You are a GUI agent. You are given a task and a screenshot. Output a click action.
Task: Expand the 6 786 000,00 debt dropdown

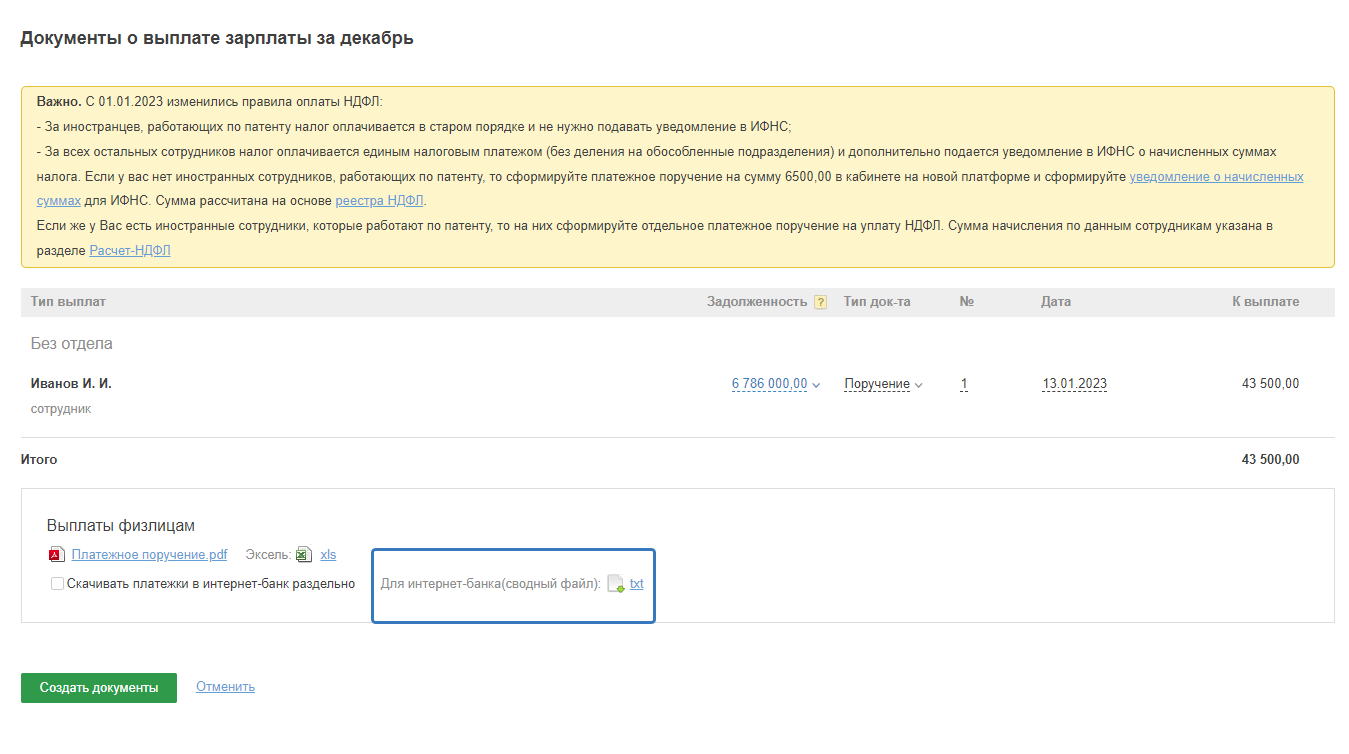(775, 384)
